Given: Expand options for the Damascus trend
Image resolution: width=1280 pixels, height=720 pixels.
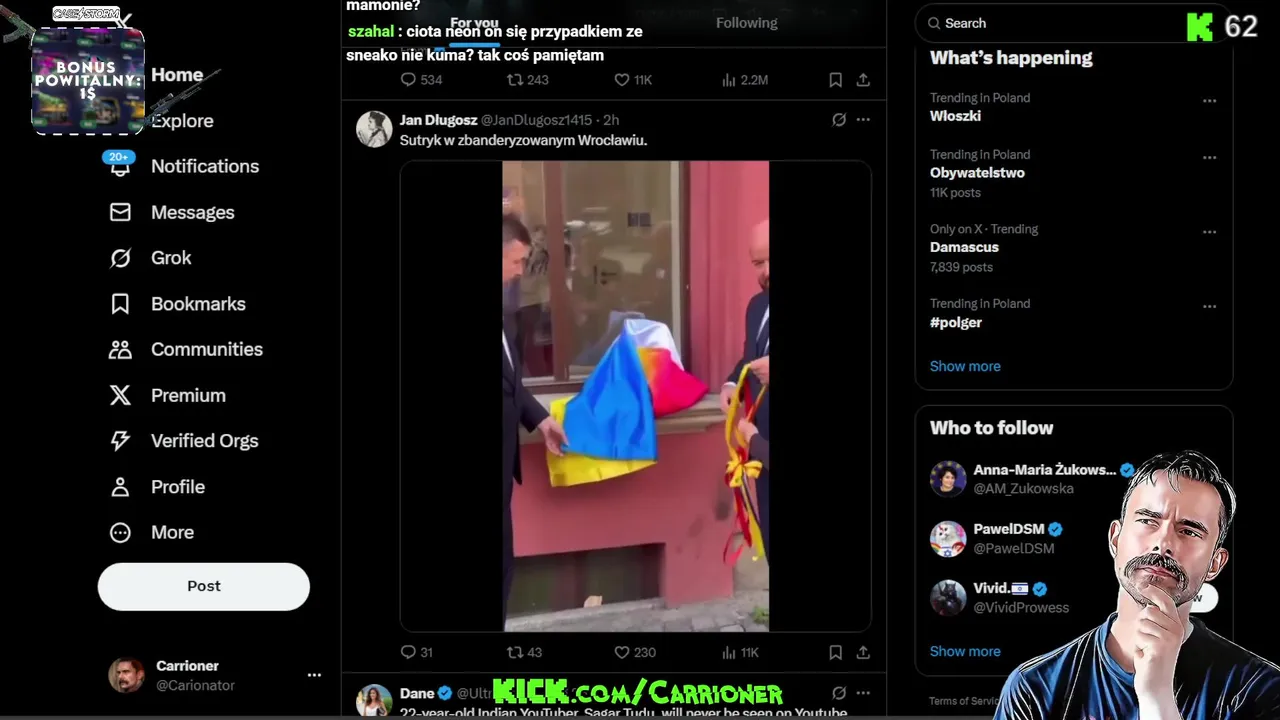Looking at the screenshot, I should [1209, 232].
